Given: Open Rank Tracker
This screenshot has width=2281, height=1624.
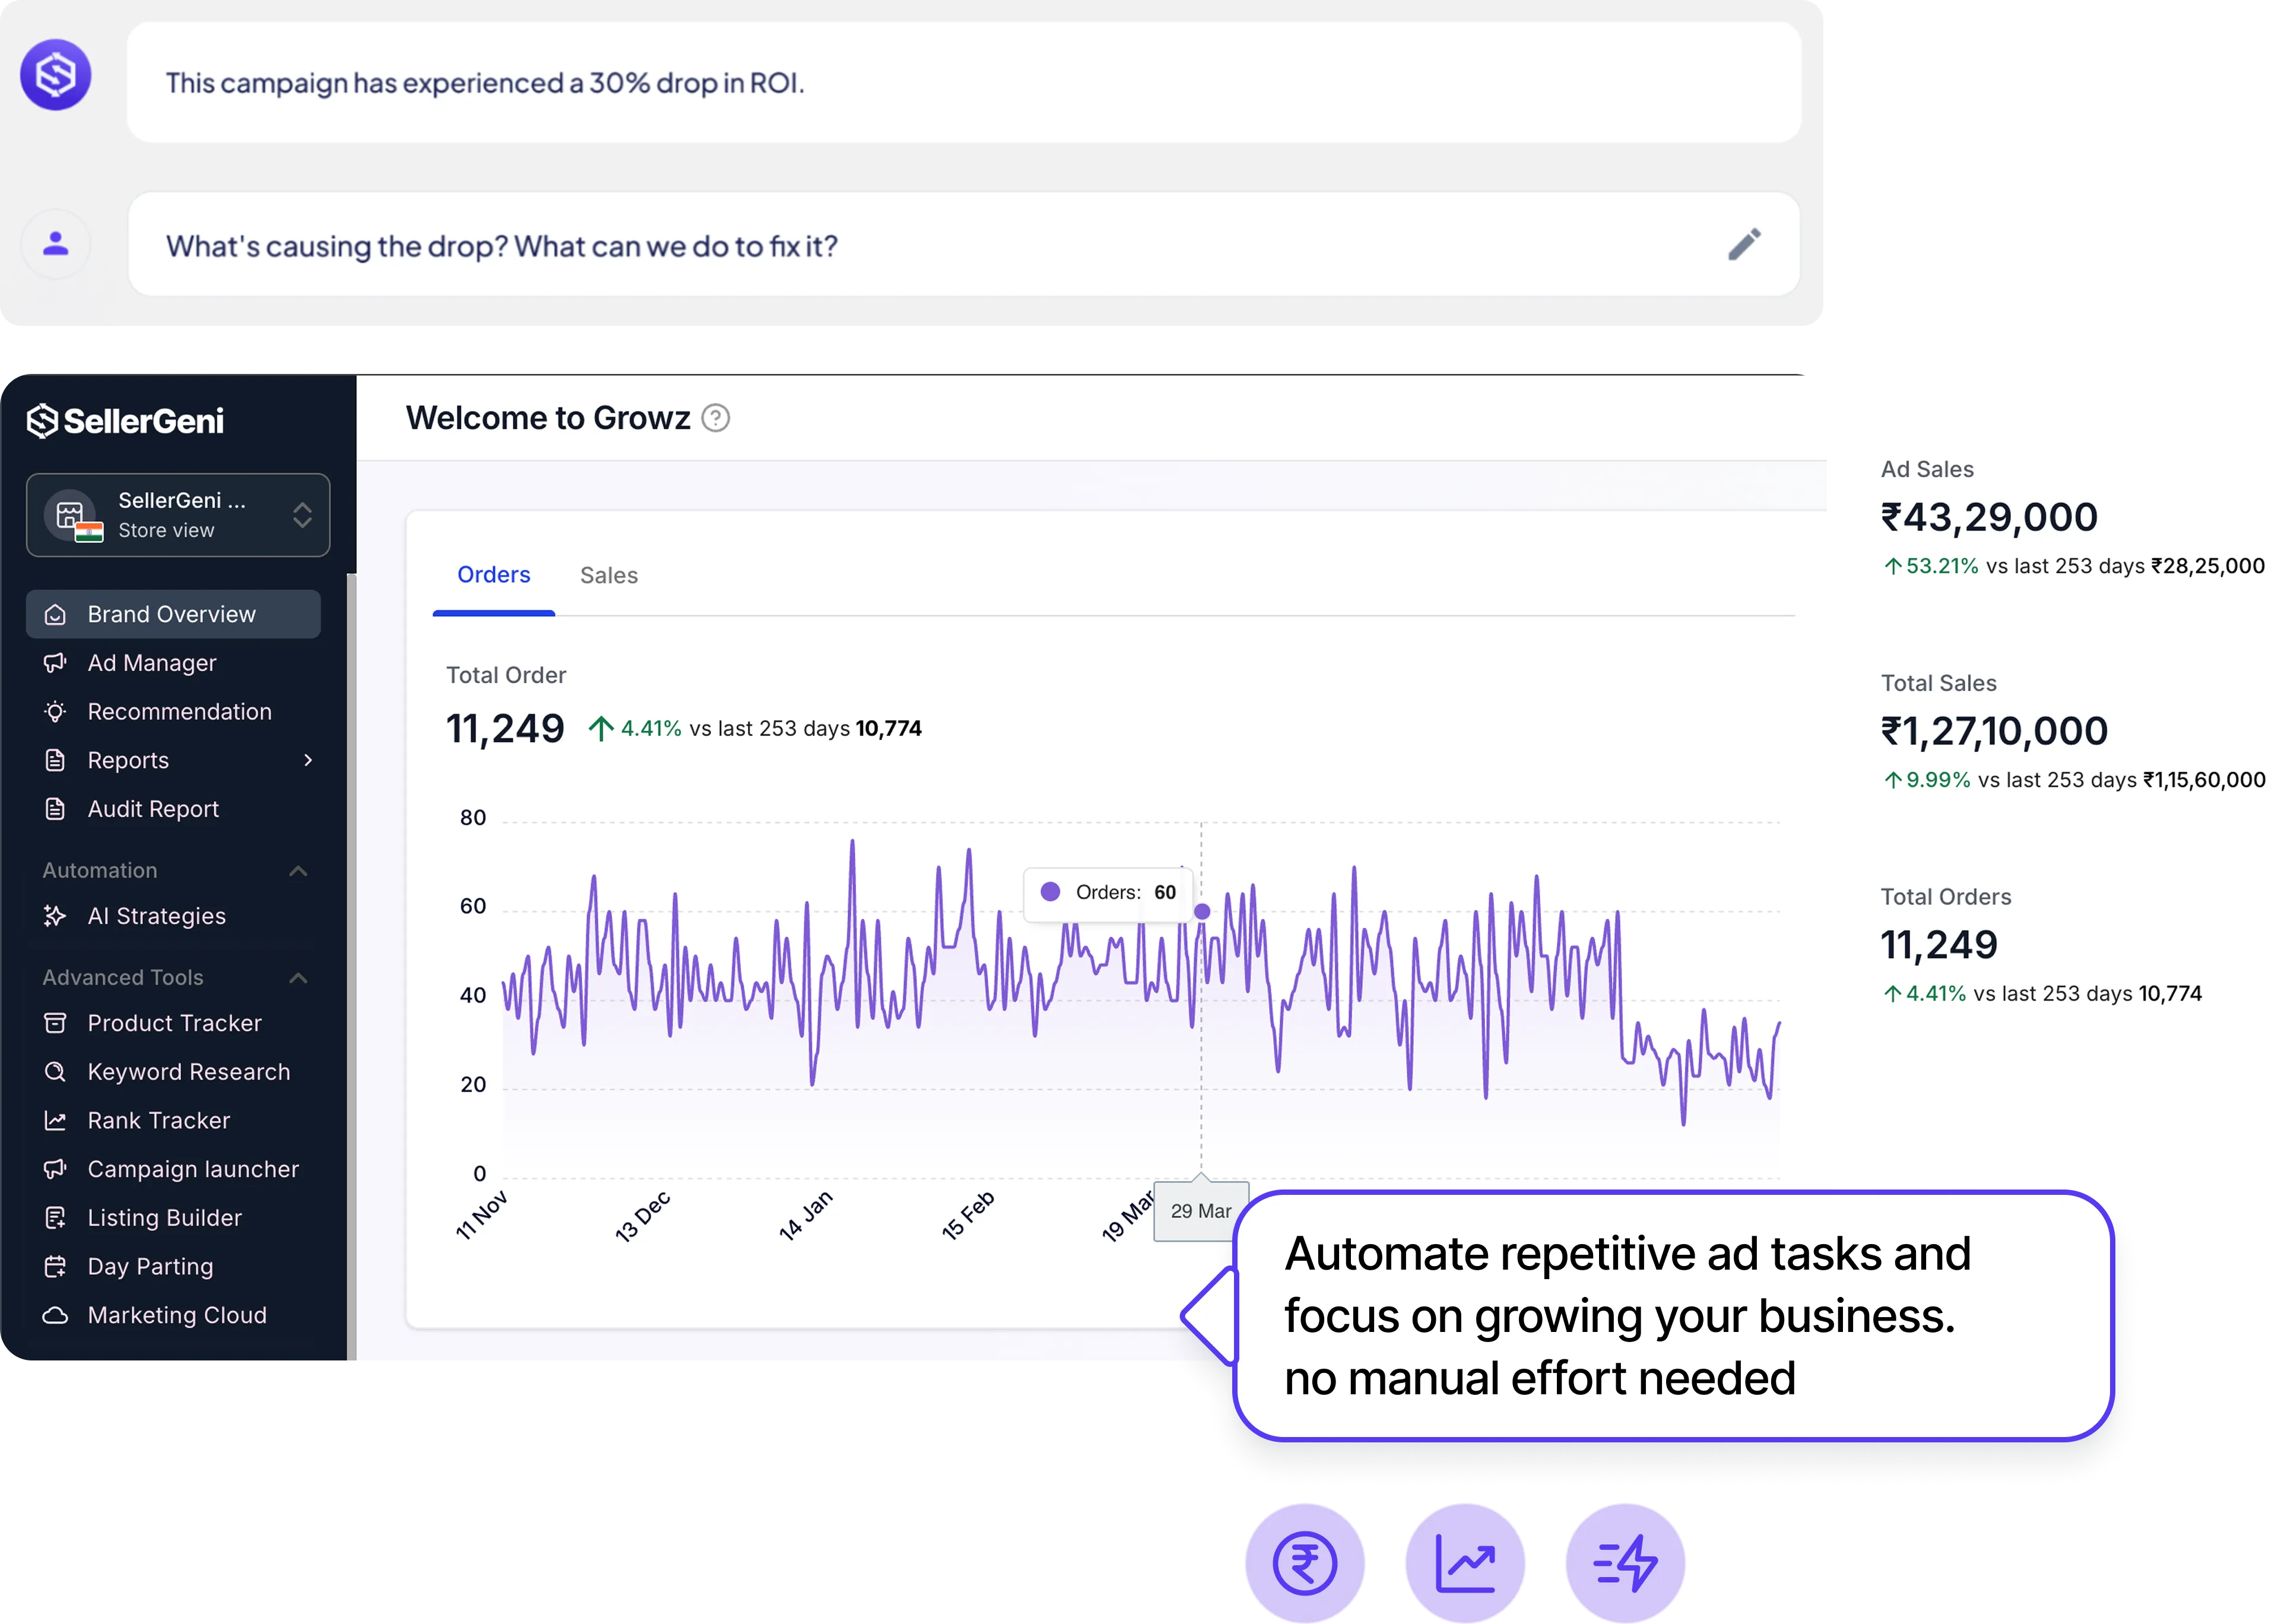Looking at the screenshot, I should pos(158,1120).
